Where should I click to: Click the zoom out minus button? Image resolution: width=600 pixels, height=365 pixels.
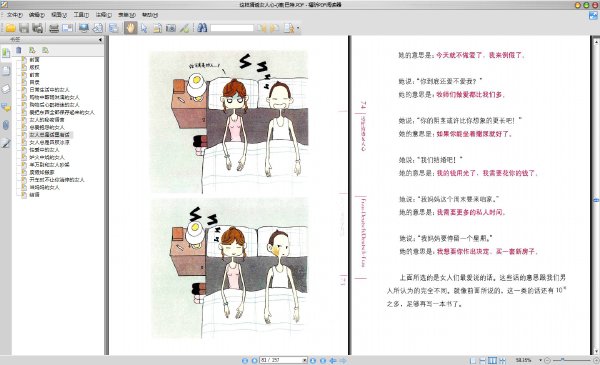[x=548, y=360]
